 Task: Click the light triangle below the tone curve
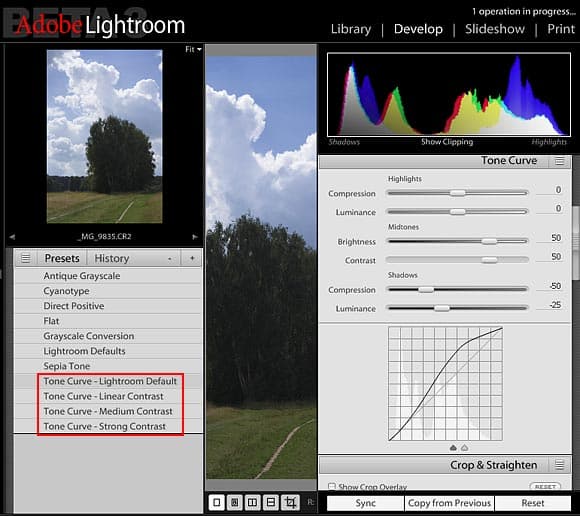[x=465, y=448]
